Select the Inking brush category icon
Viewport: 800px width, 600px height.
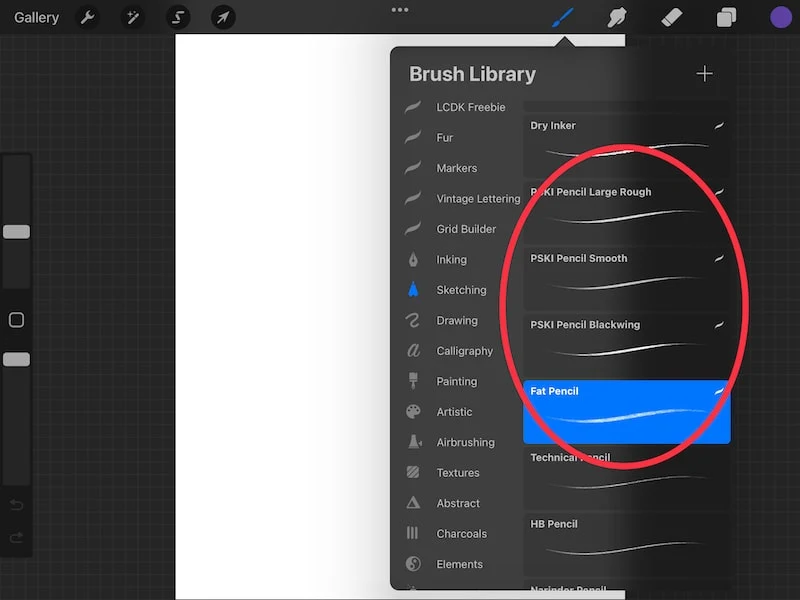click(x=413, y=259)
